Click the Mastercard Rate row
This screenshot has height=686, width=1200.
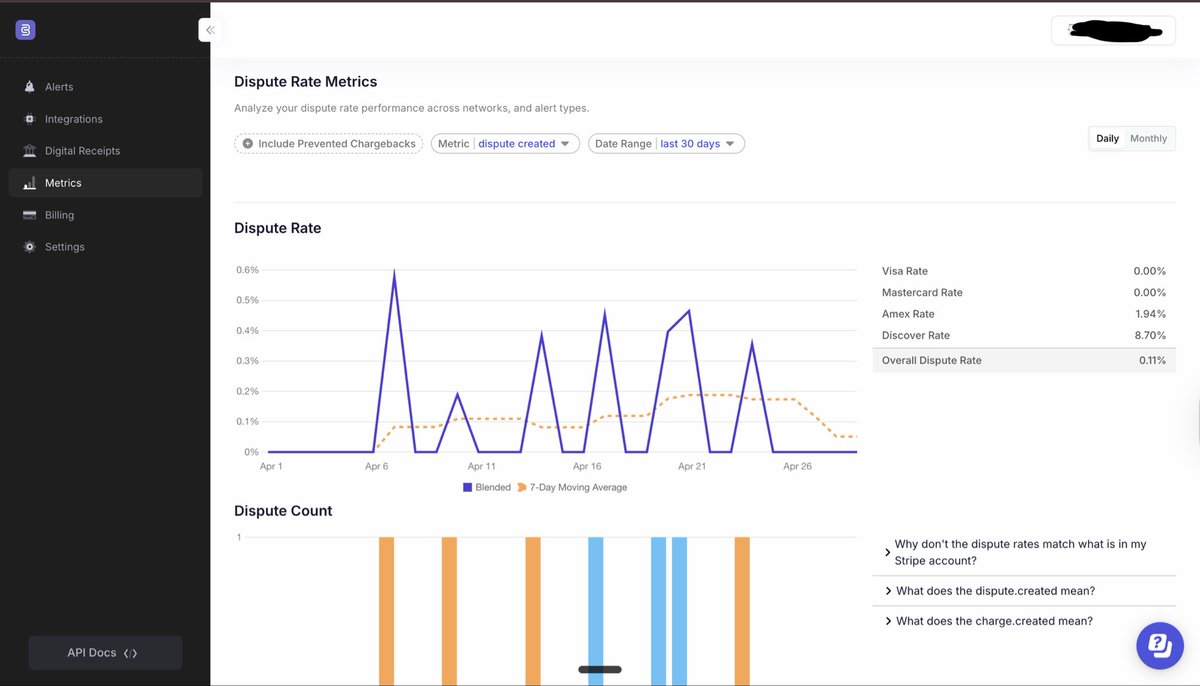[1024, 293]
